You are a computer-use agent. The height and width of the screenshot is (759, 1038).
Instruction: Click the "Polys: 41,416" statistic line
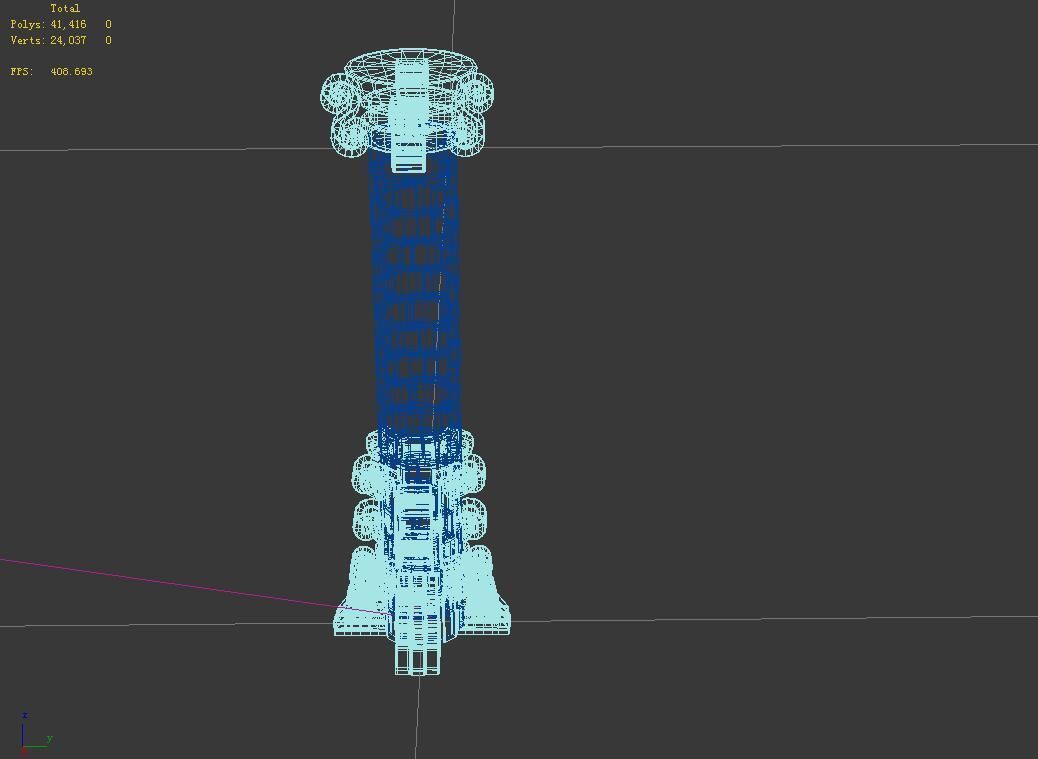[61, 24]
